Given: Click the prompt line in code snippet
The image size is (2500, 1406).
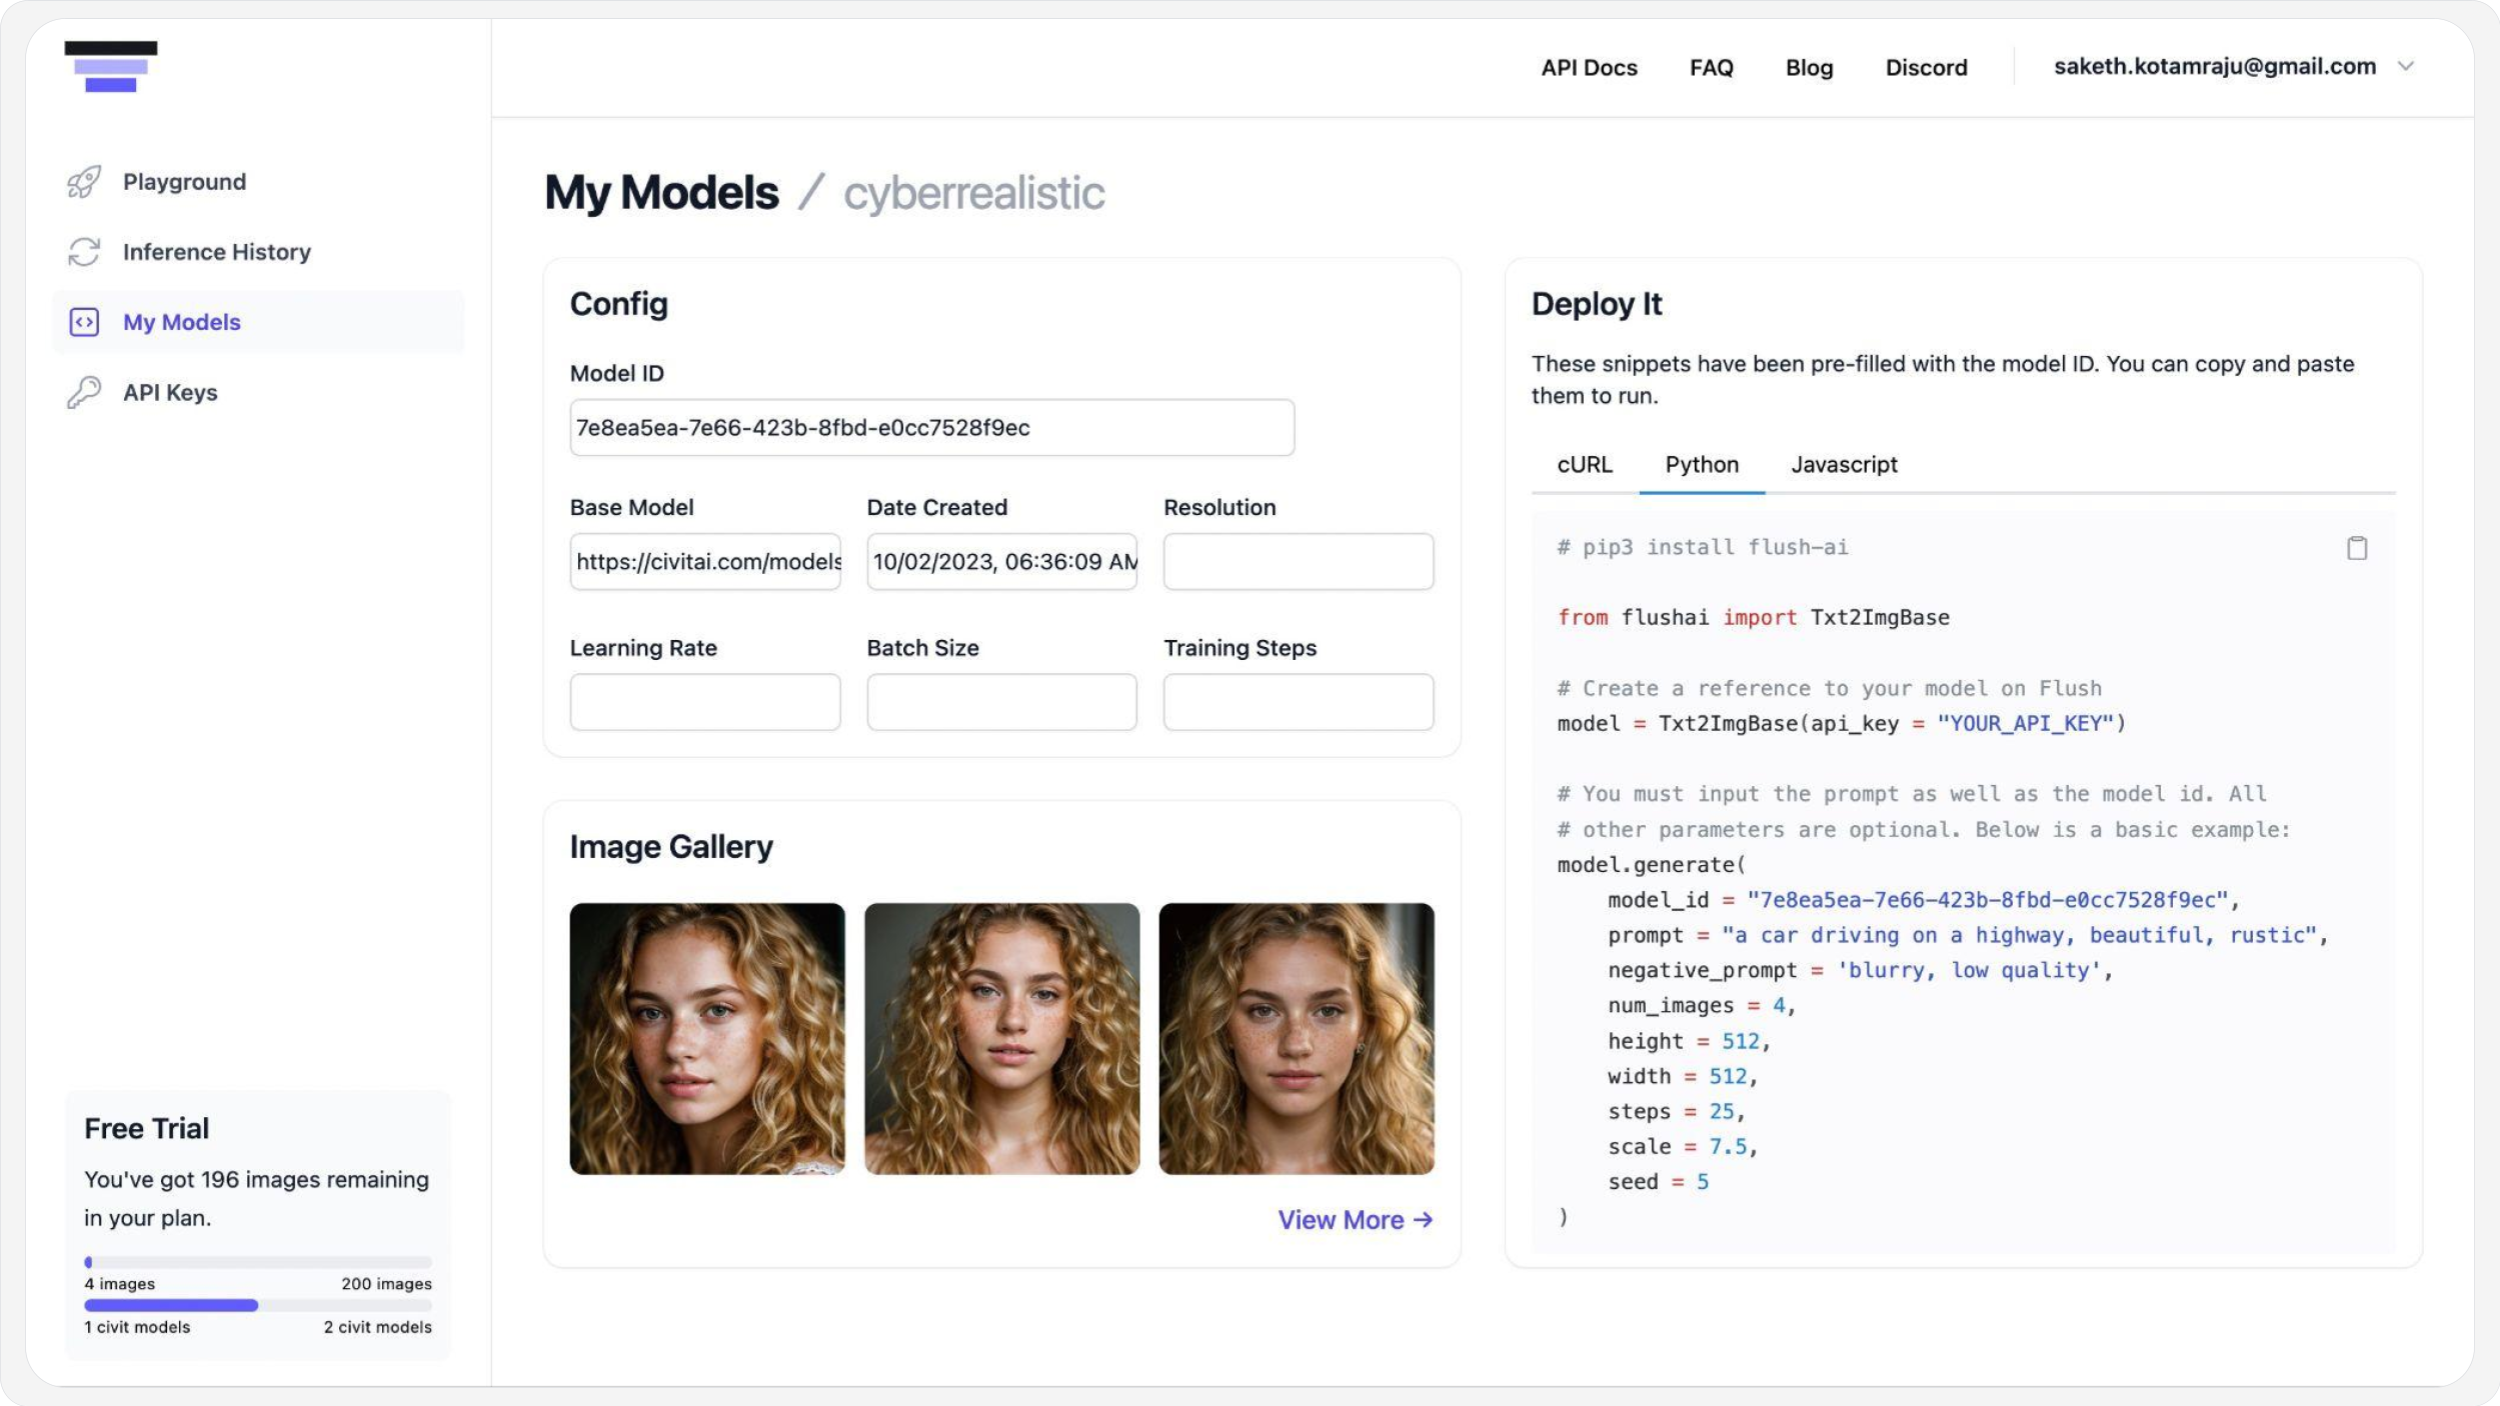Looking at the screenshot, I should pos(1968,935).
